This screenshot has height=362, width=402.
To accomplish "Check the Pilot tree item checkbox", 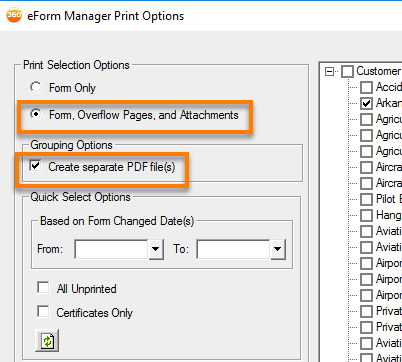I will tap(366, 199).
